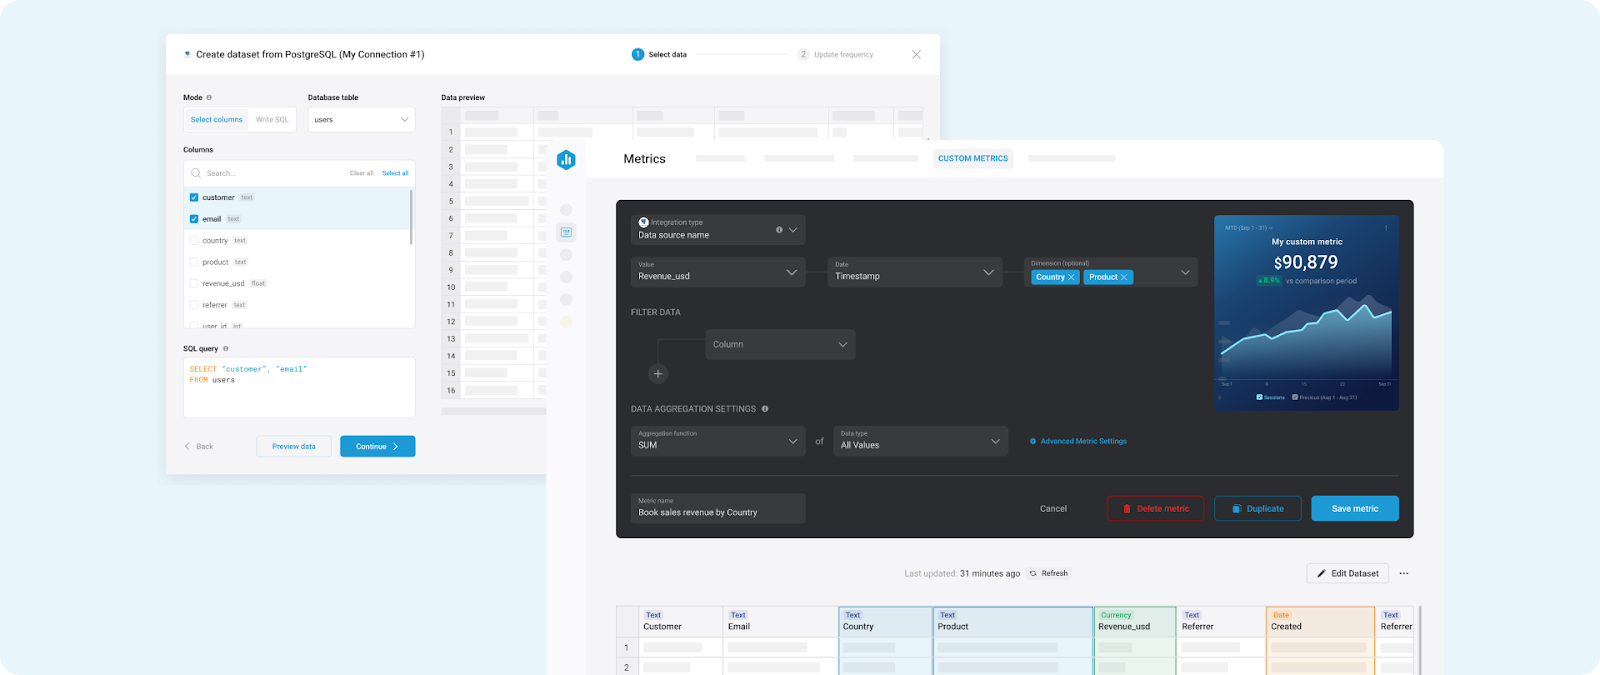Click the selected dataset icon in sidebar
Viewport: 1600px width, 675px height.
point(566,232)
